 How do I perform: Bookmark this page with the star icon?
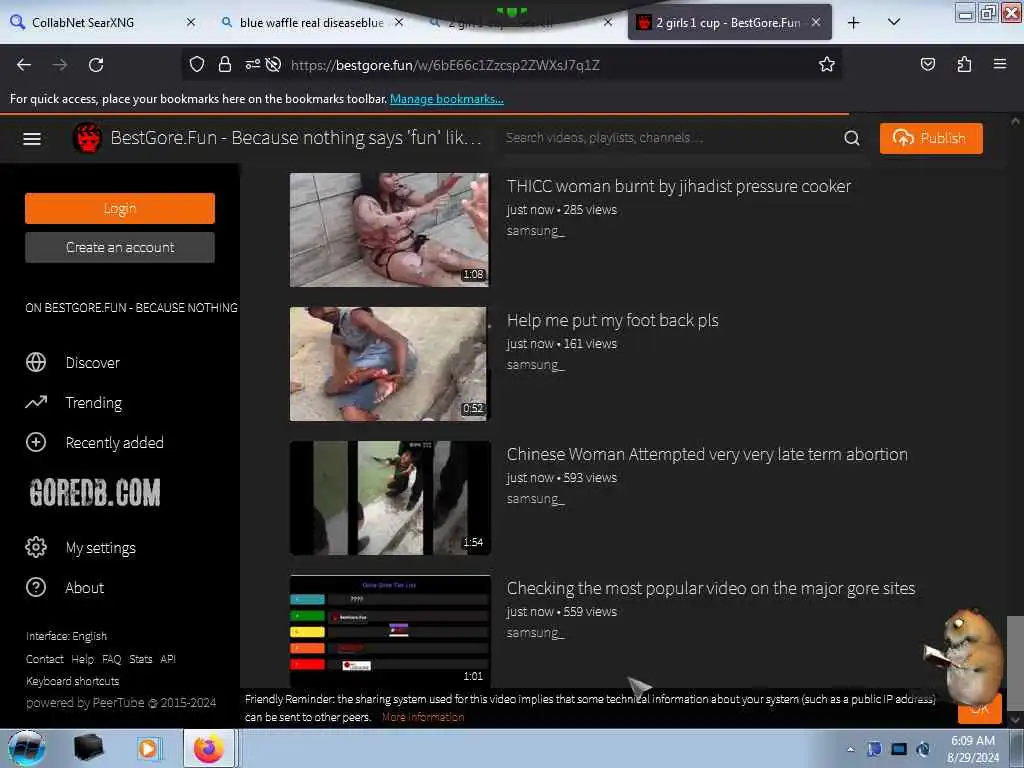(x=827, y=64)
